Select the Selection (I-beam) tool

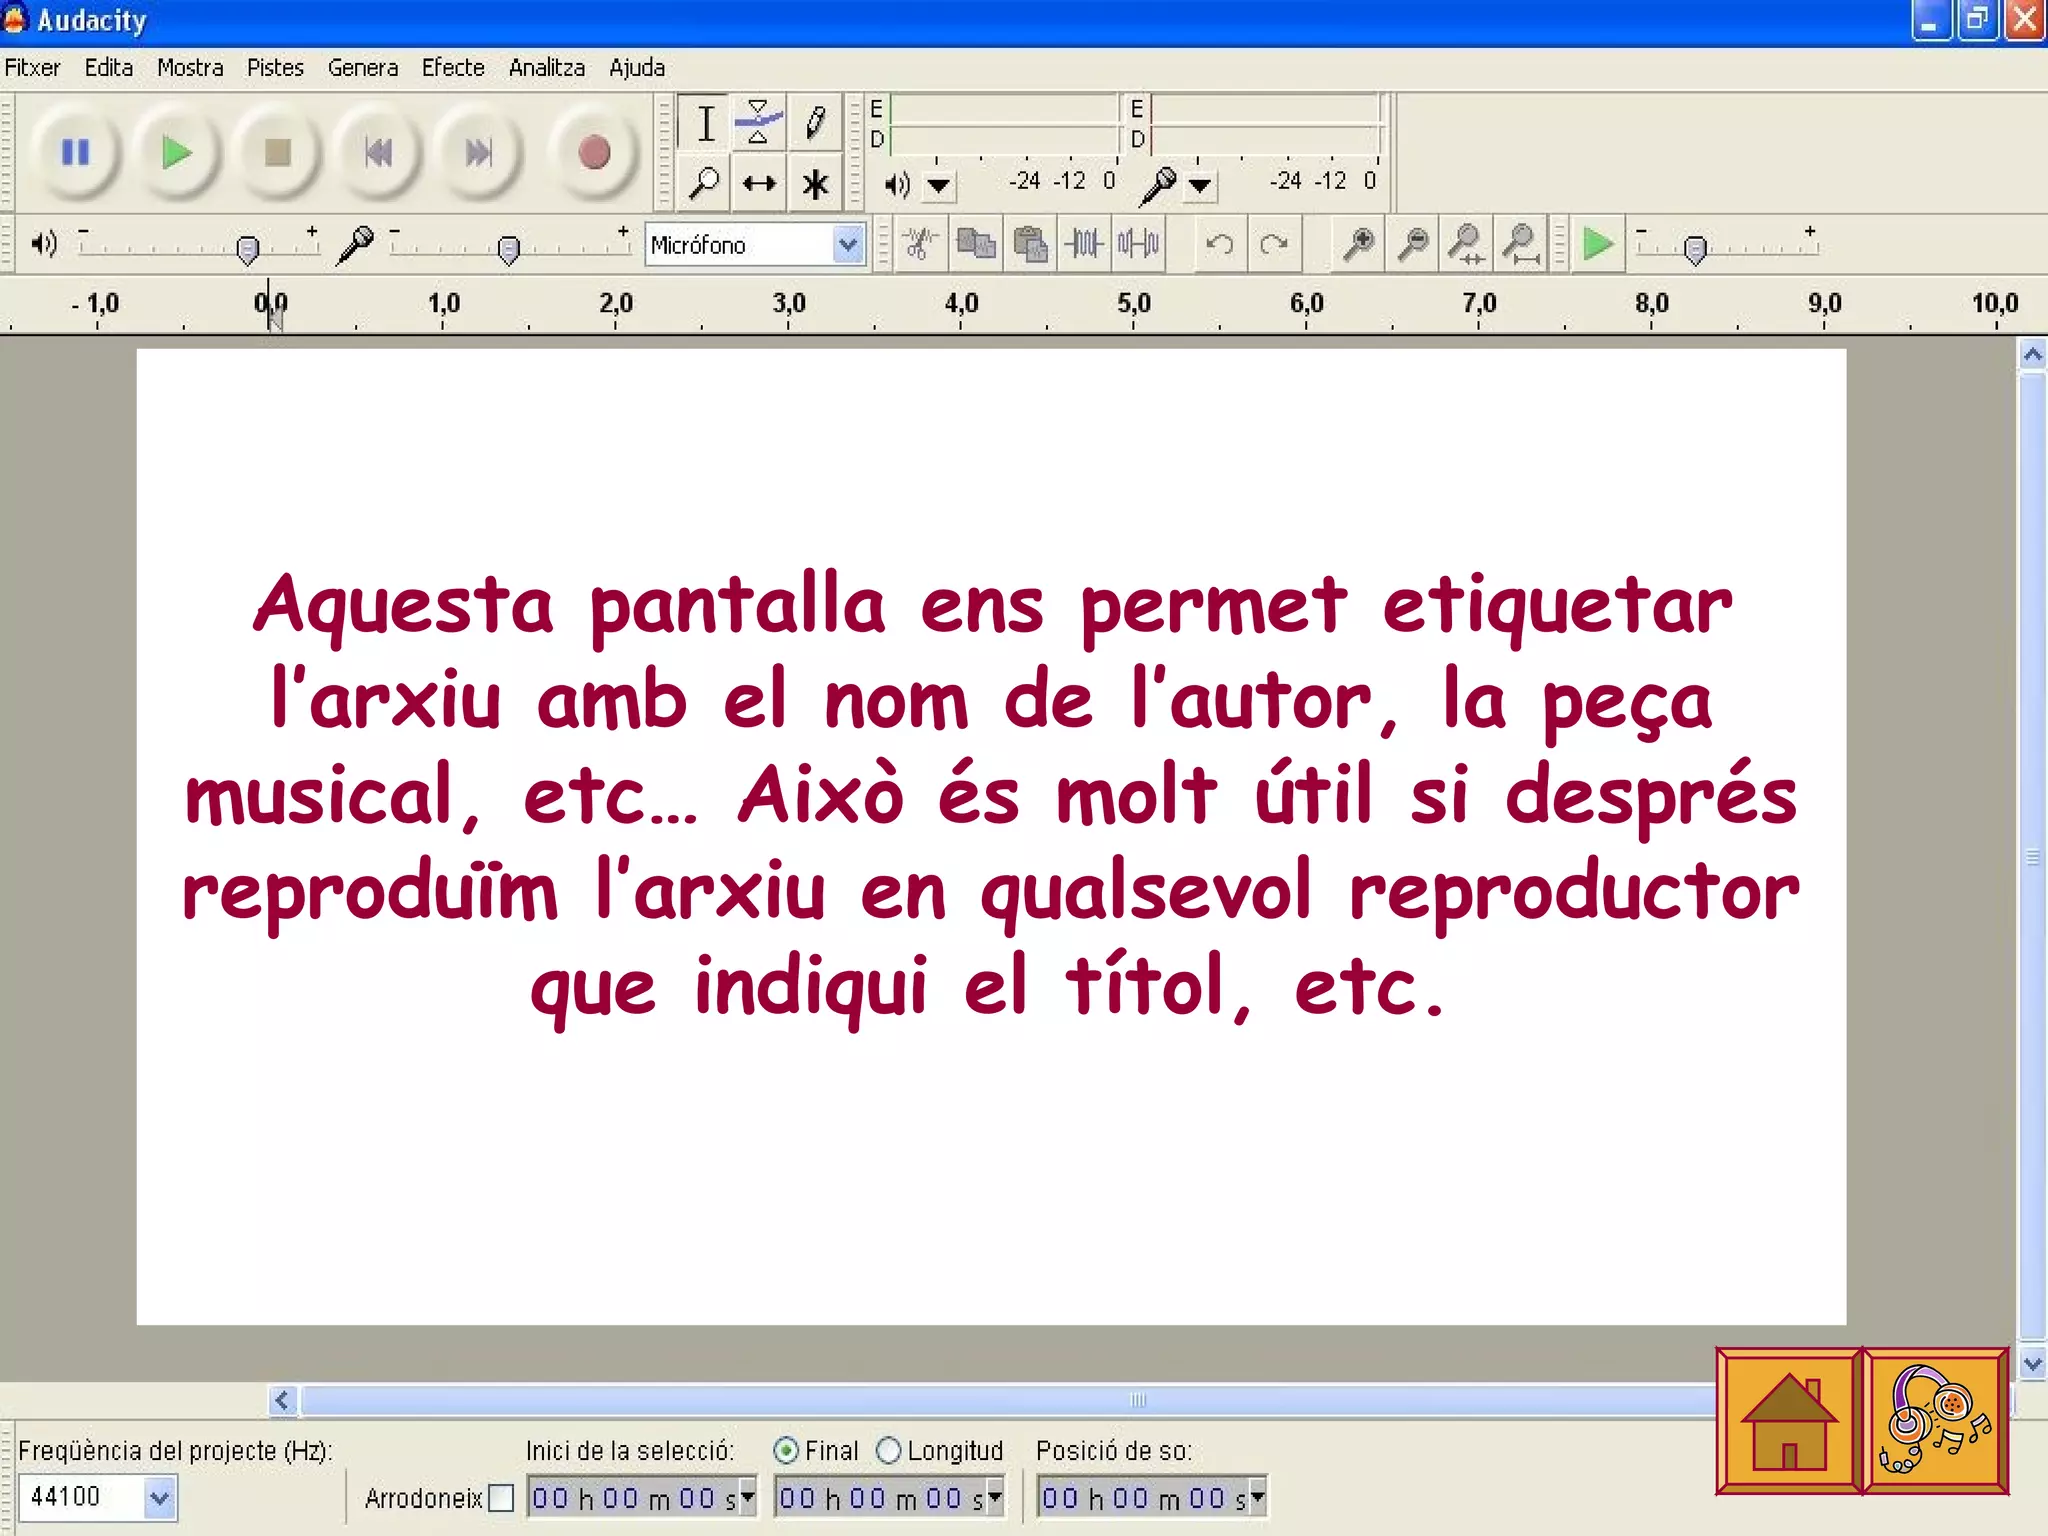click(705, 123)
